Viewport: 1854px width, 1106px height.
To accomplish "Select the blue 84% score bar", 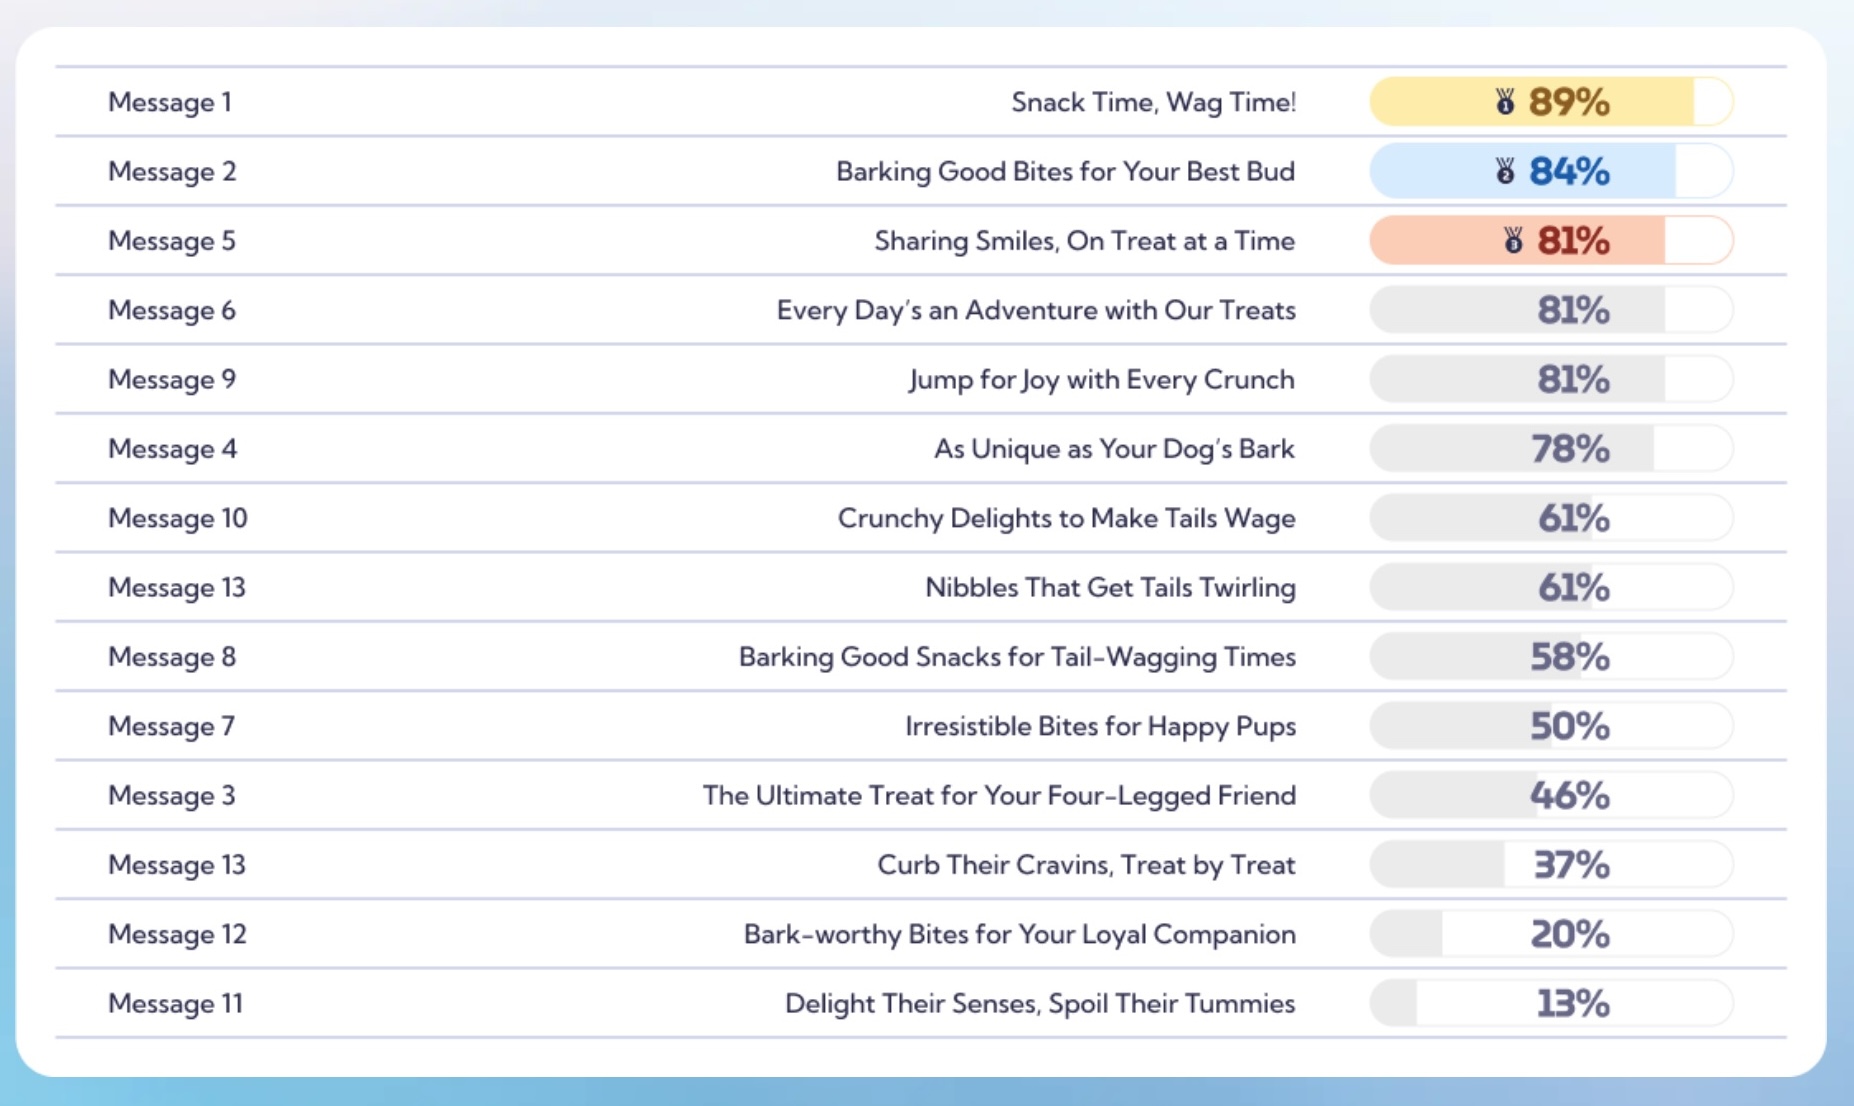I will [x=1550, y=171].
